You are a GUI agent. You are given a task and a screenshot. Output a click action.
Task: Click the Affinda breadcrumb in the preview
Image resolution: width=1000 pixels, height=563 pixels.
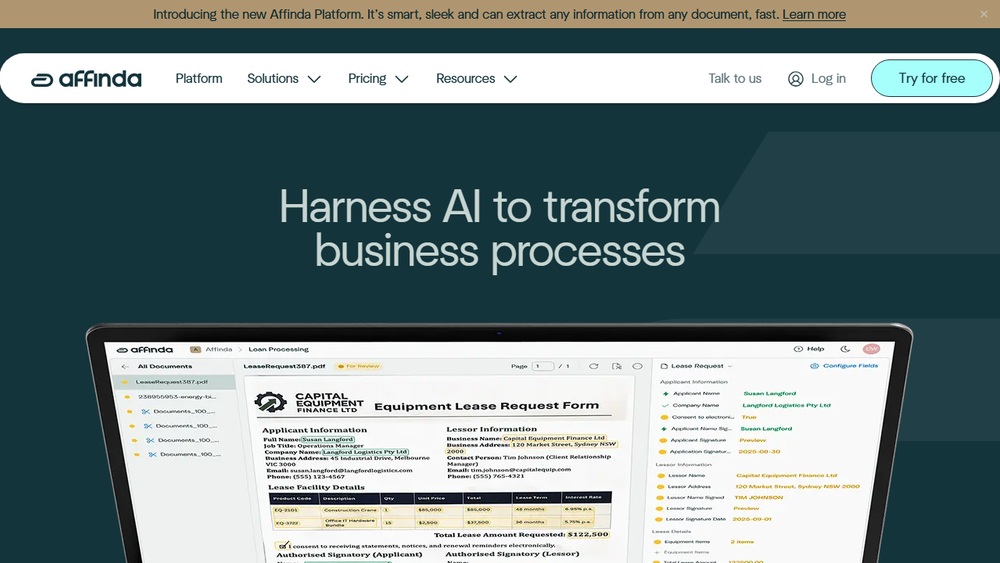pos(219,349)
